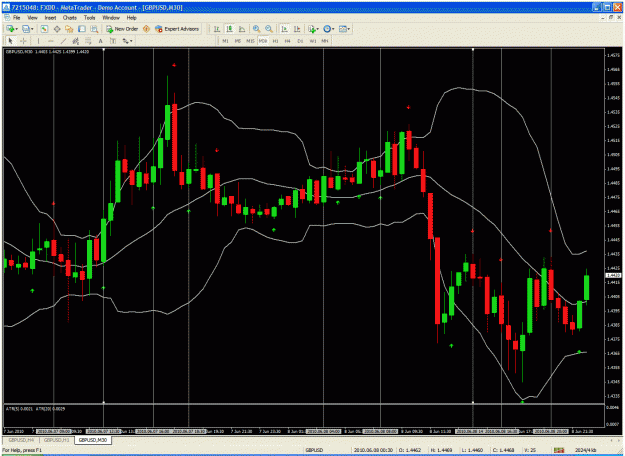
Task: Switch to the GBPUSD,H4 chart tab
Action: (x=22, y=440)
